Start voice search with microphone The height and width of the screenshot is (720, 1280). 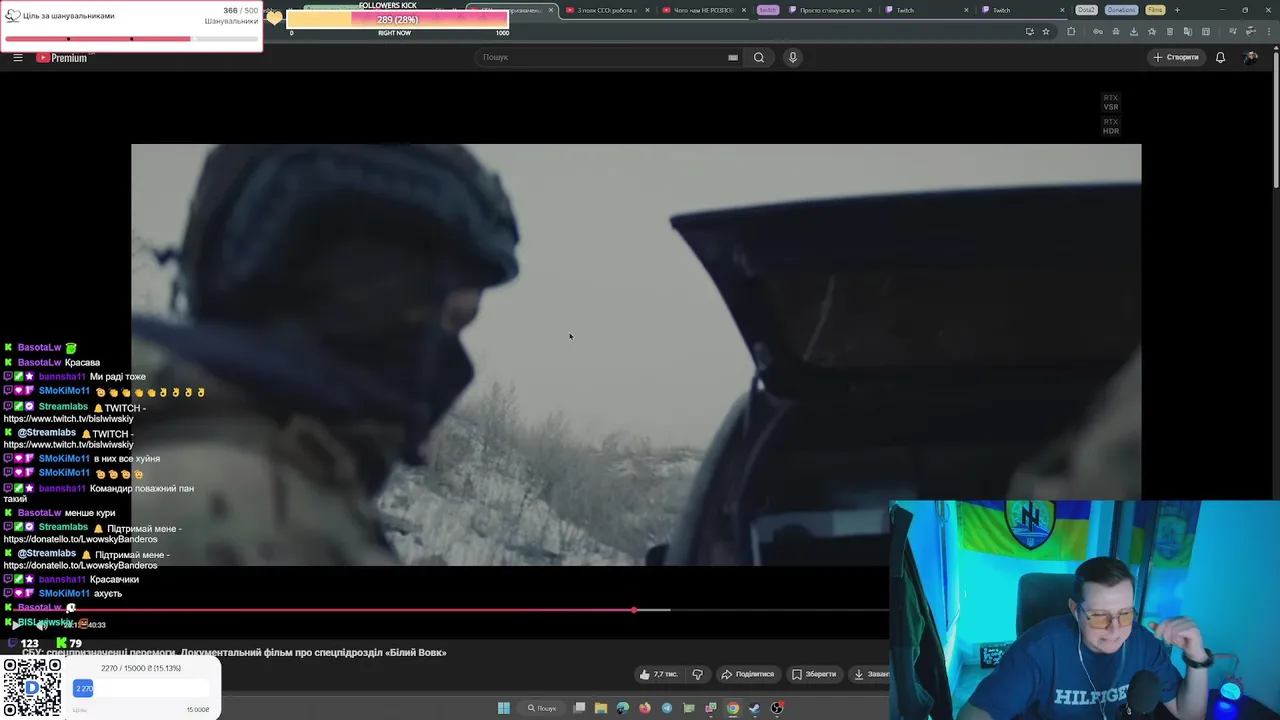click(793, 57)
